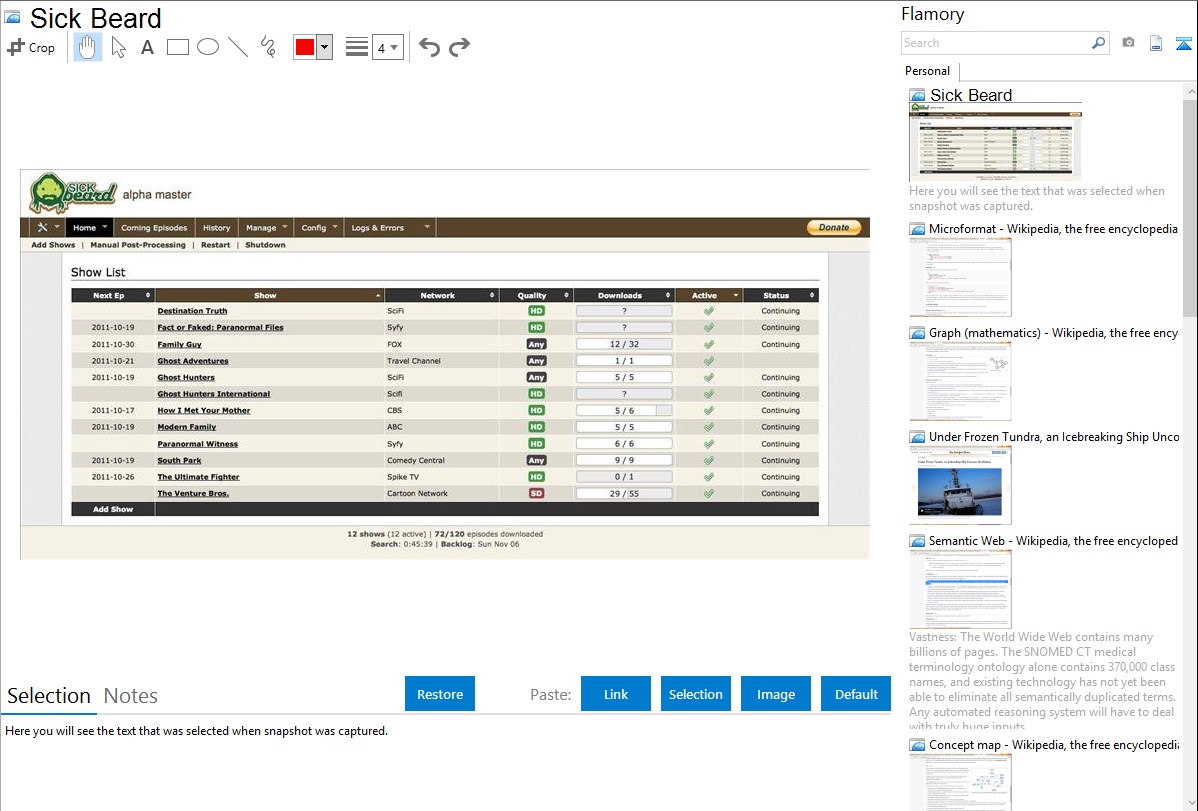Open the South Park show link

[180, 461]
